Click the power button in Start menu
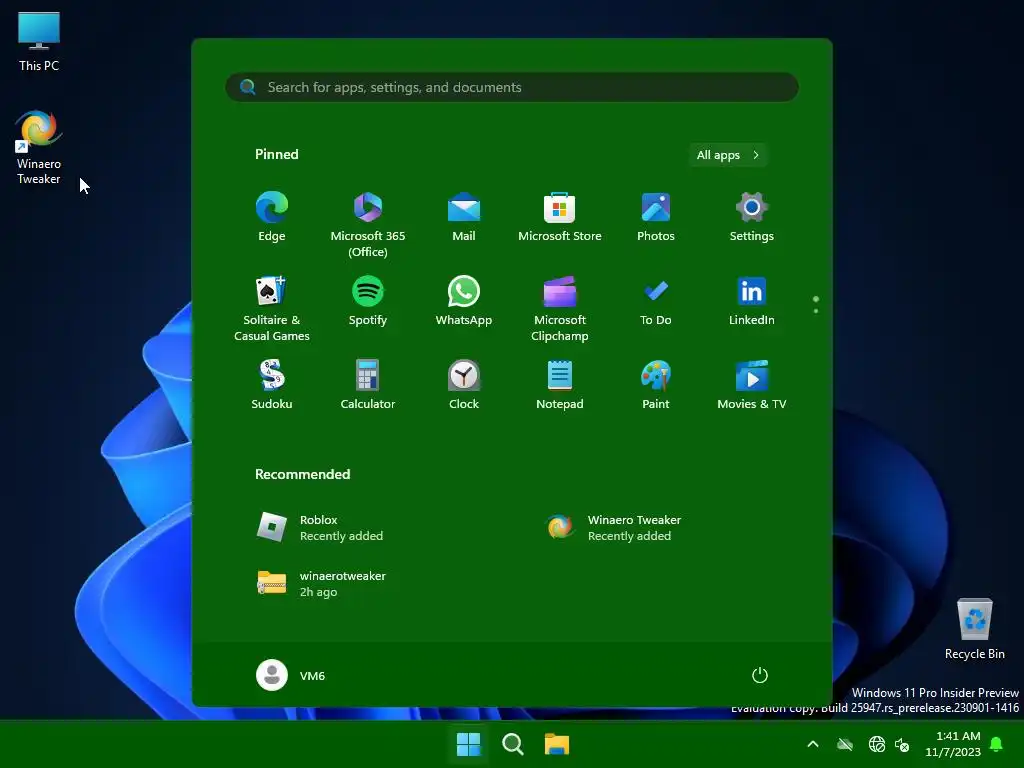Image resolution: width=1024 pixels, height=768 pixels. point(760,675)
